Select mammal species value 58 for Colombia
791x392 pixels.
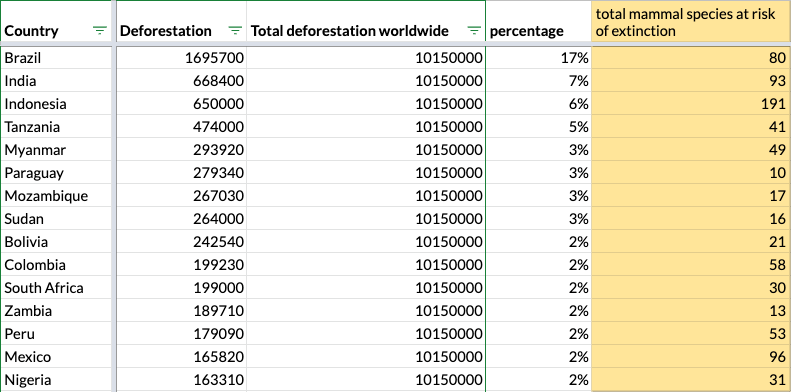[x=691, y=264]
